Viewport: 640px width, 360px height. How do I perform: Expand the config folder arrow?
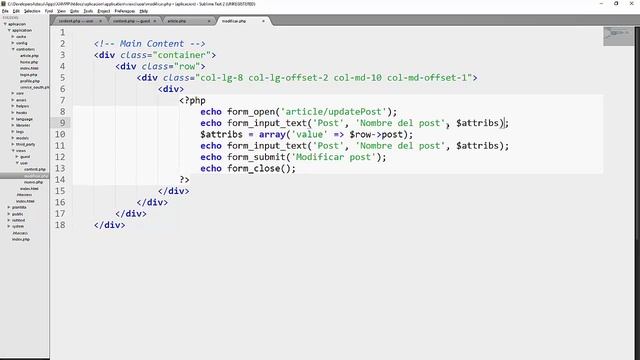[13, 43]
